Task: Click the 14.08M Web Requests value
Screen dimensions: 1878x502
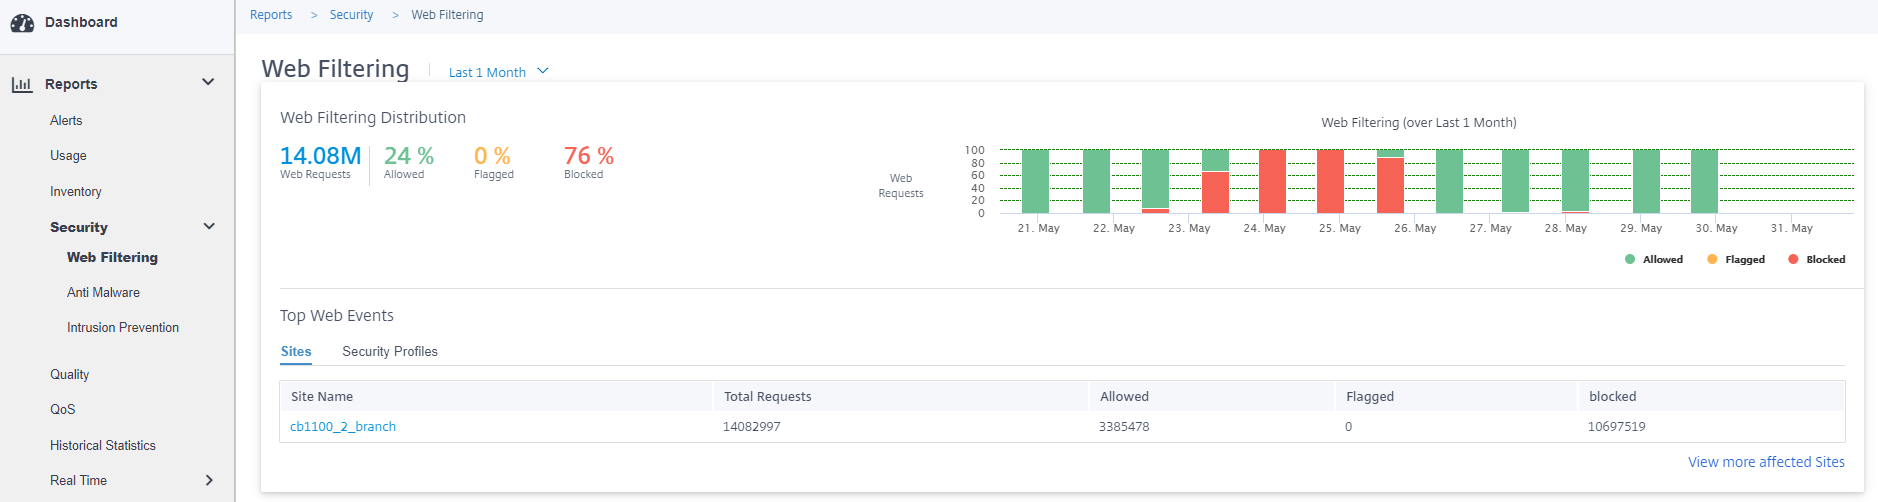Action: pos(320,156)
